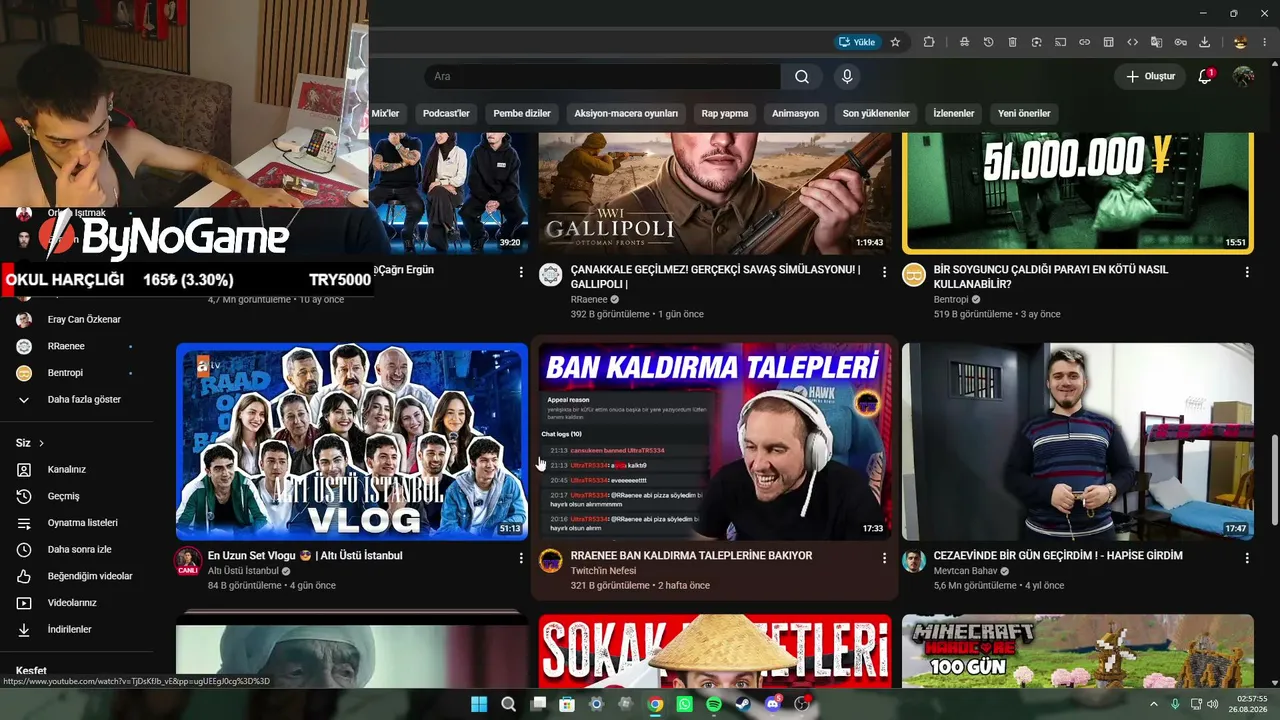Image resolution: width=1280 pixels, height=720 pixels.
Task: Open more options for Bir Soyguncu video
Action: click(x=1247, y=272)
